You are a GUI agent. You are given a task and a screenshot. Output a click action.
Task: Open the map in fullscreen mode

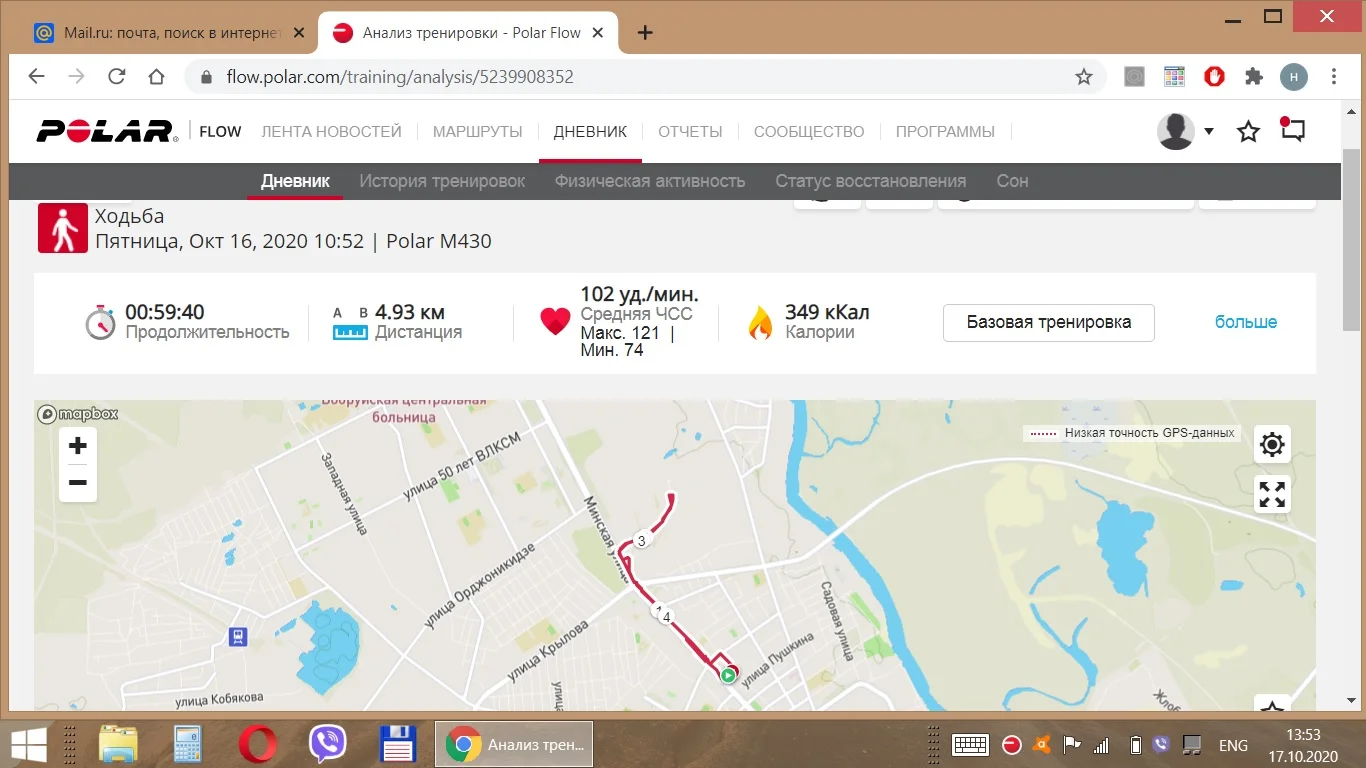pyautogui.click(x=1272, y=494)
